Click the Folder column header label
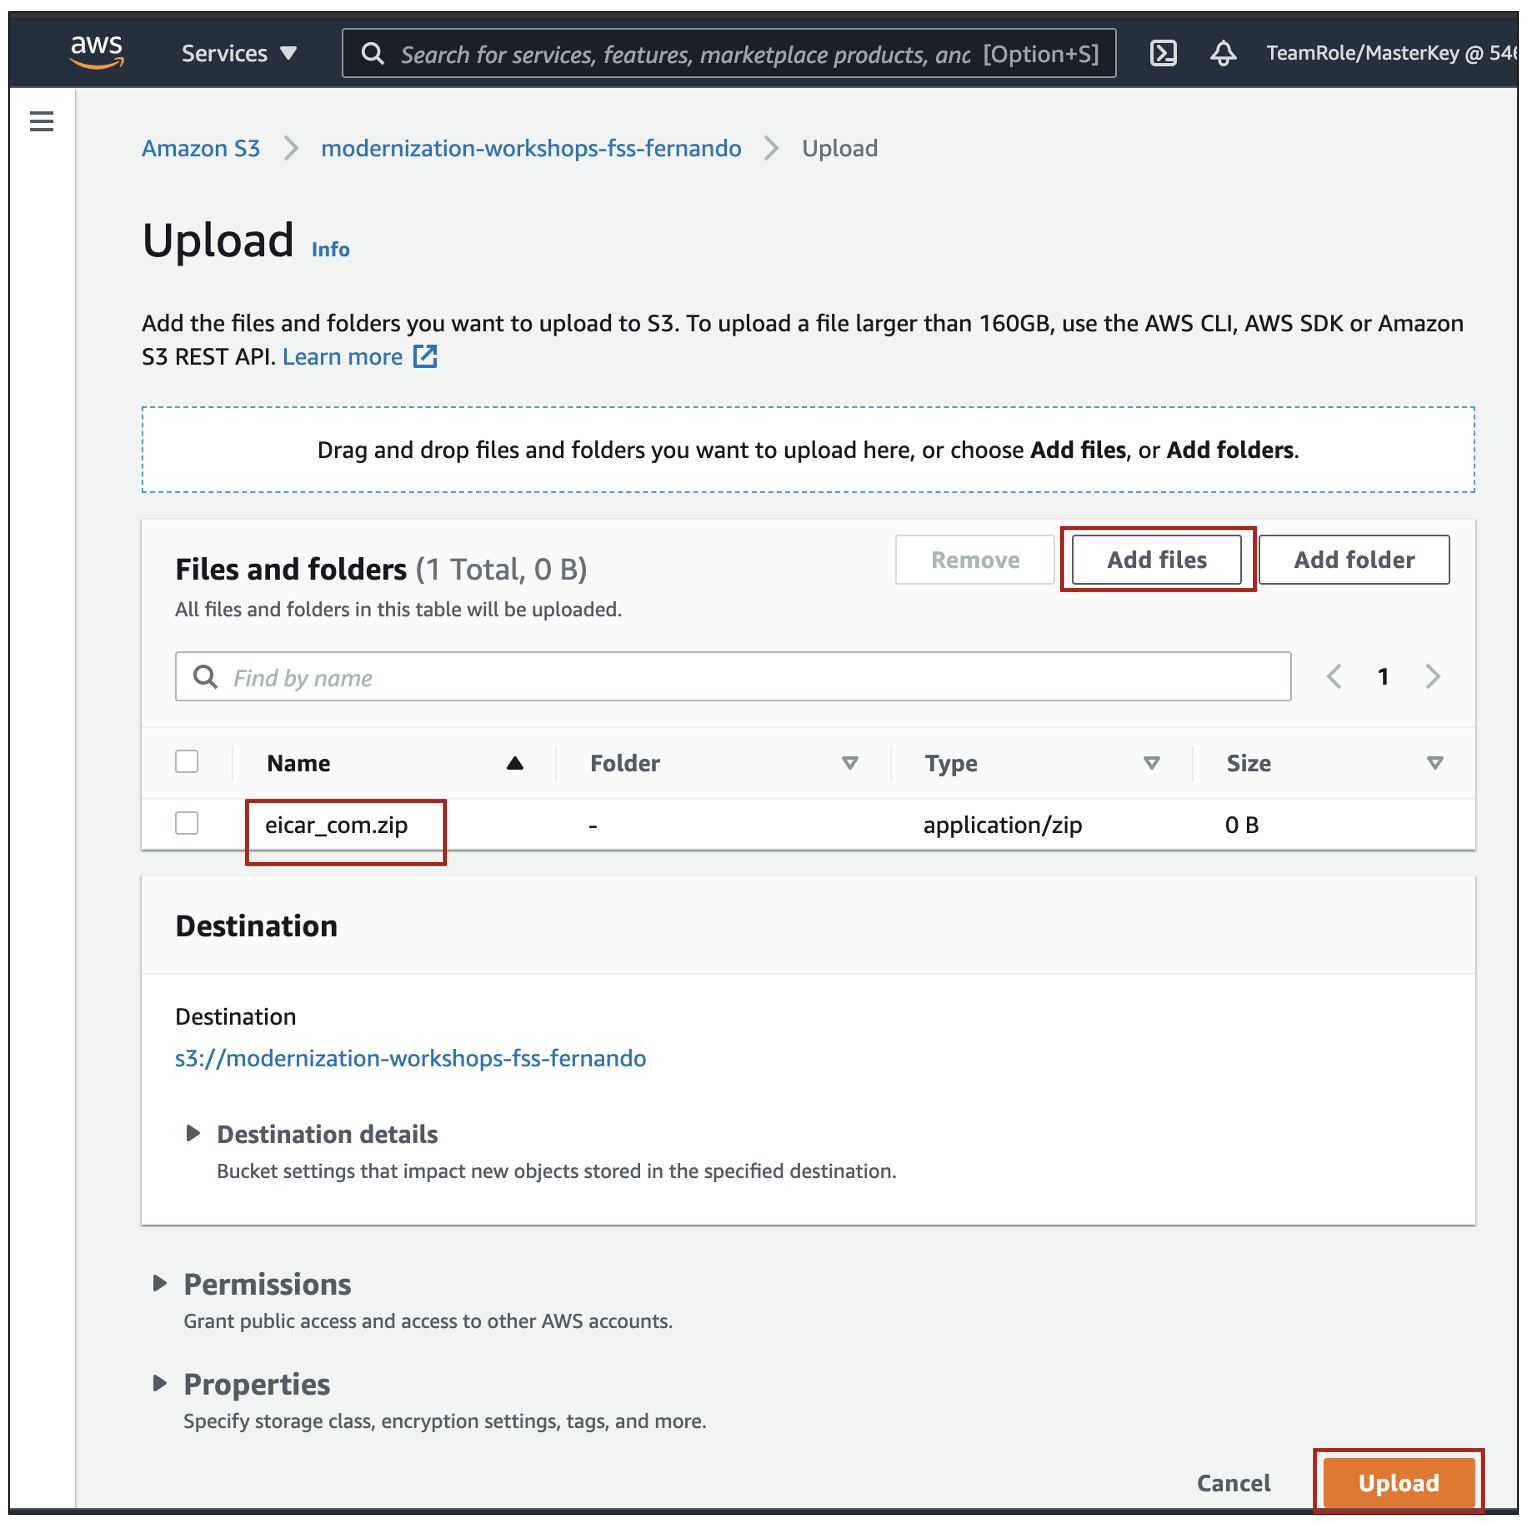 point(625,763)
